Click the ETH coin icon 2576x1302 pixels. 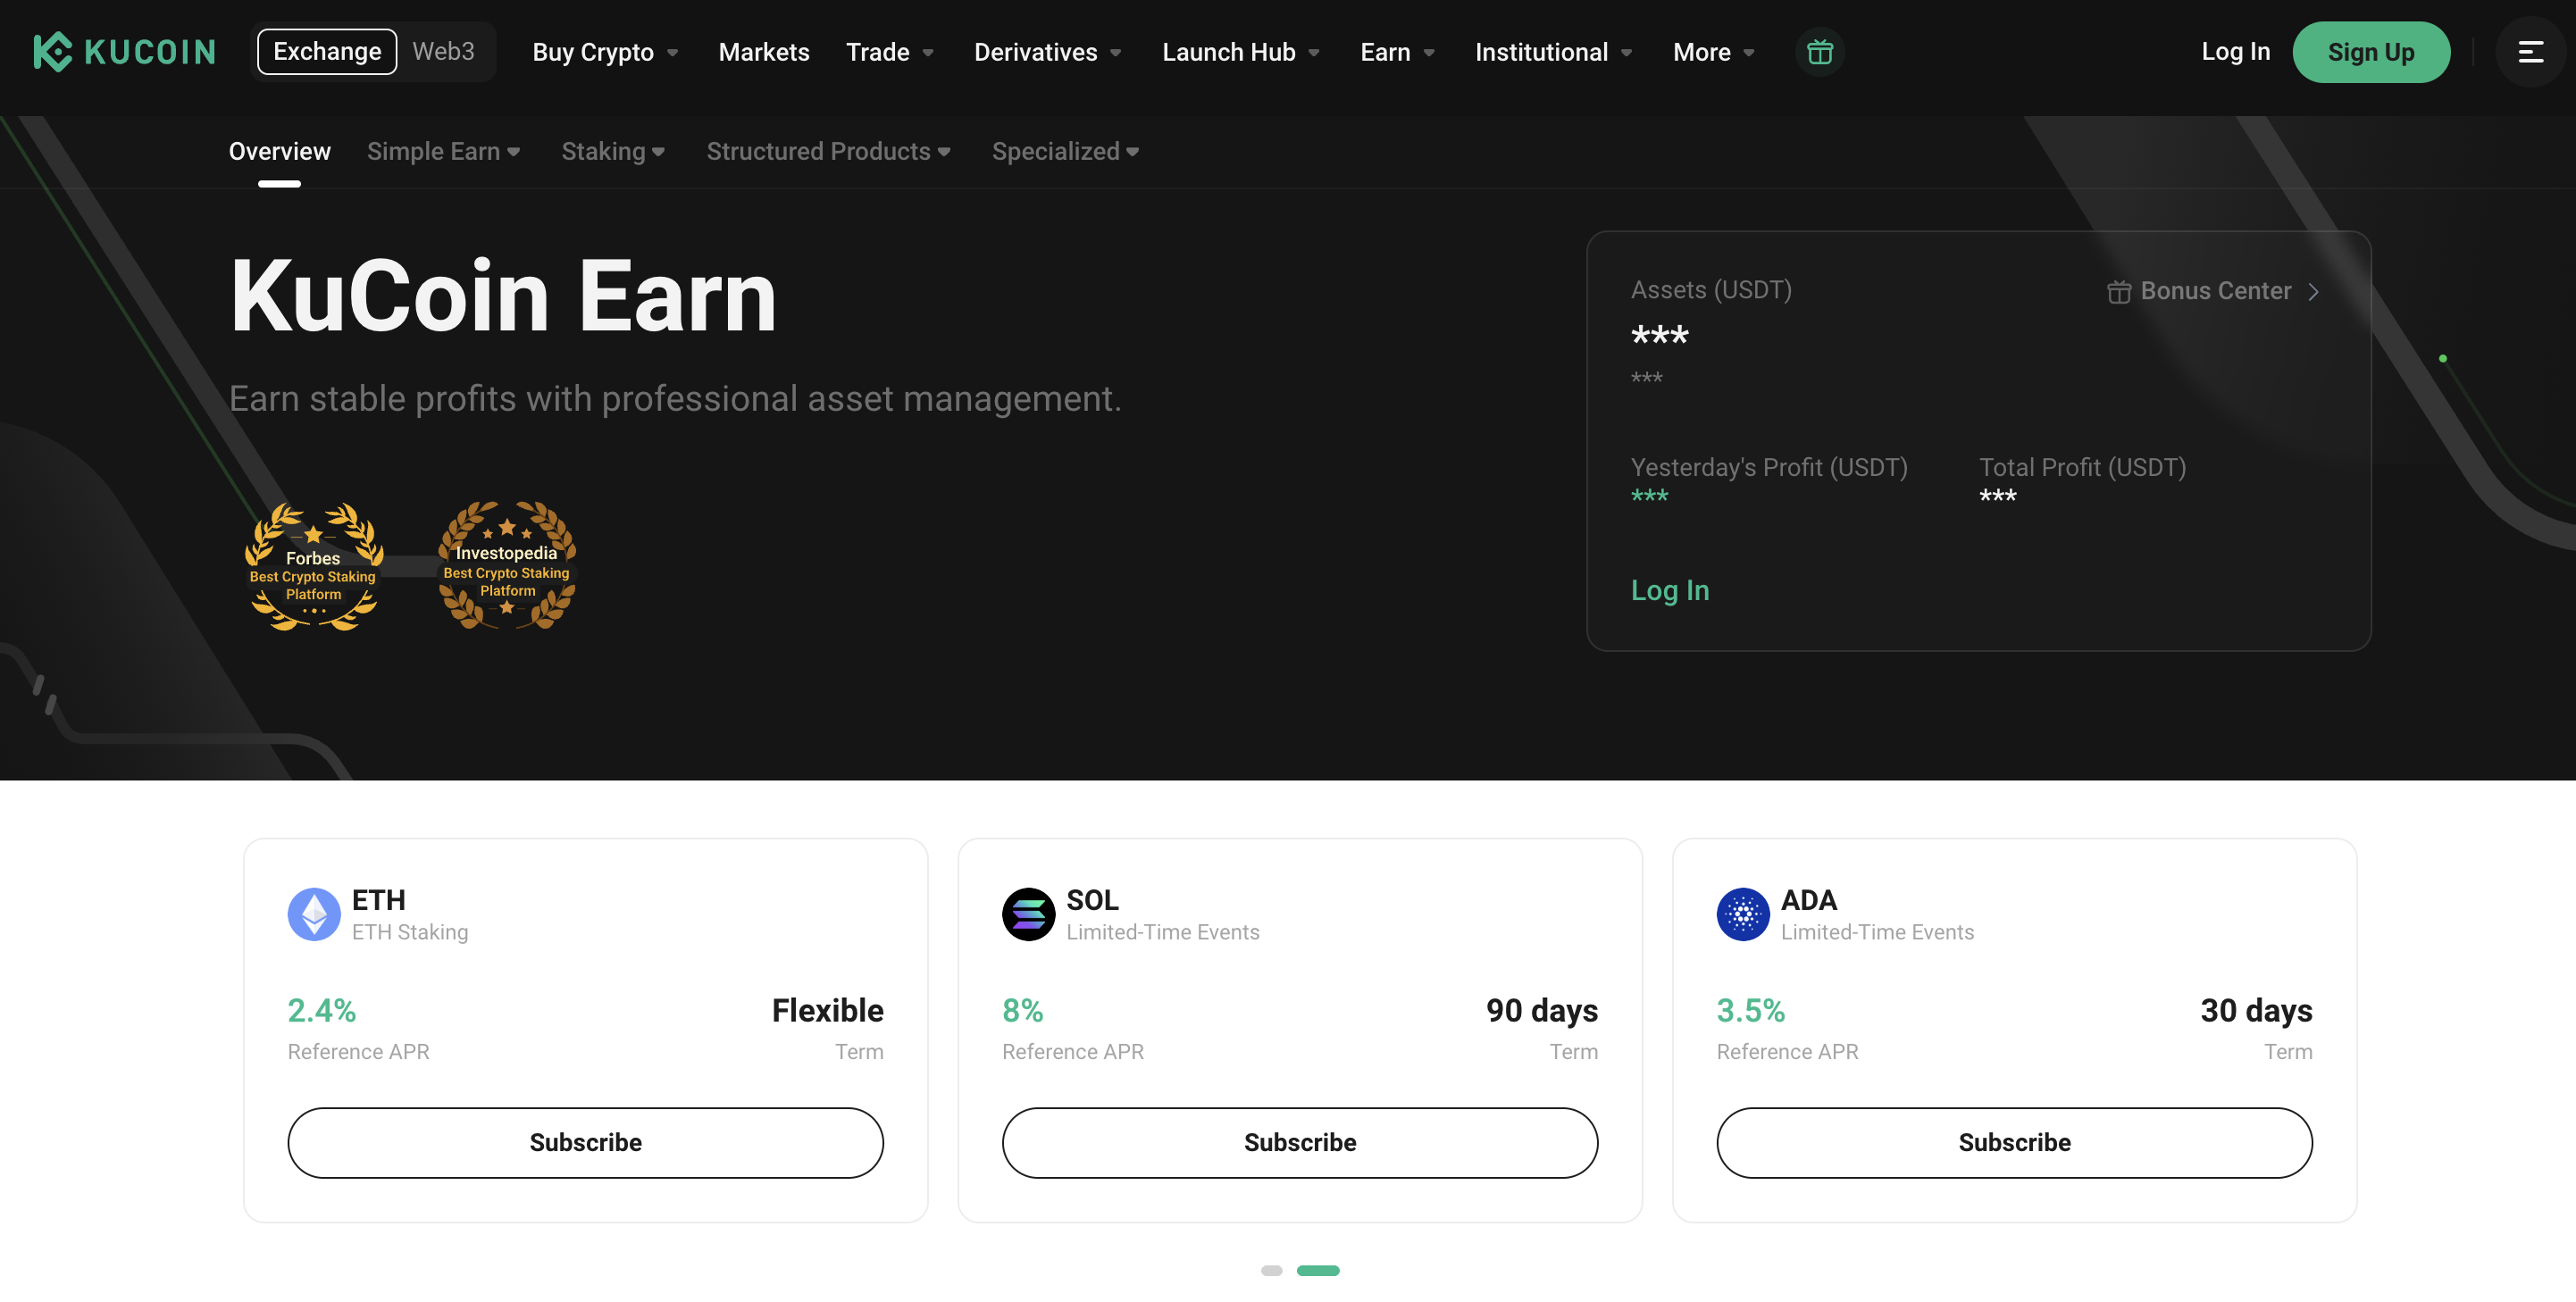tap(314, 914)
